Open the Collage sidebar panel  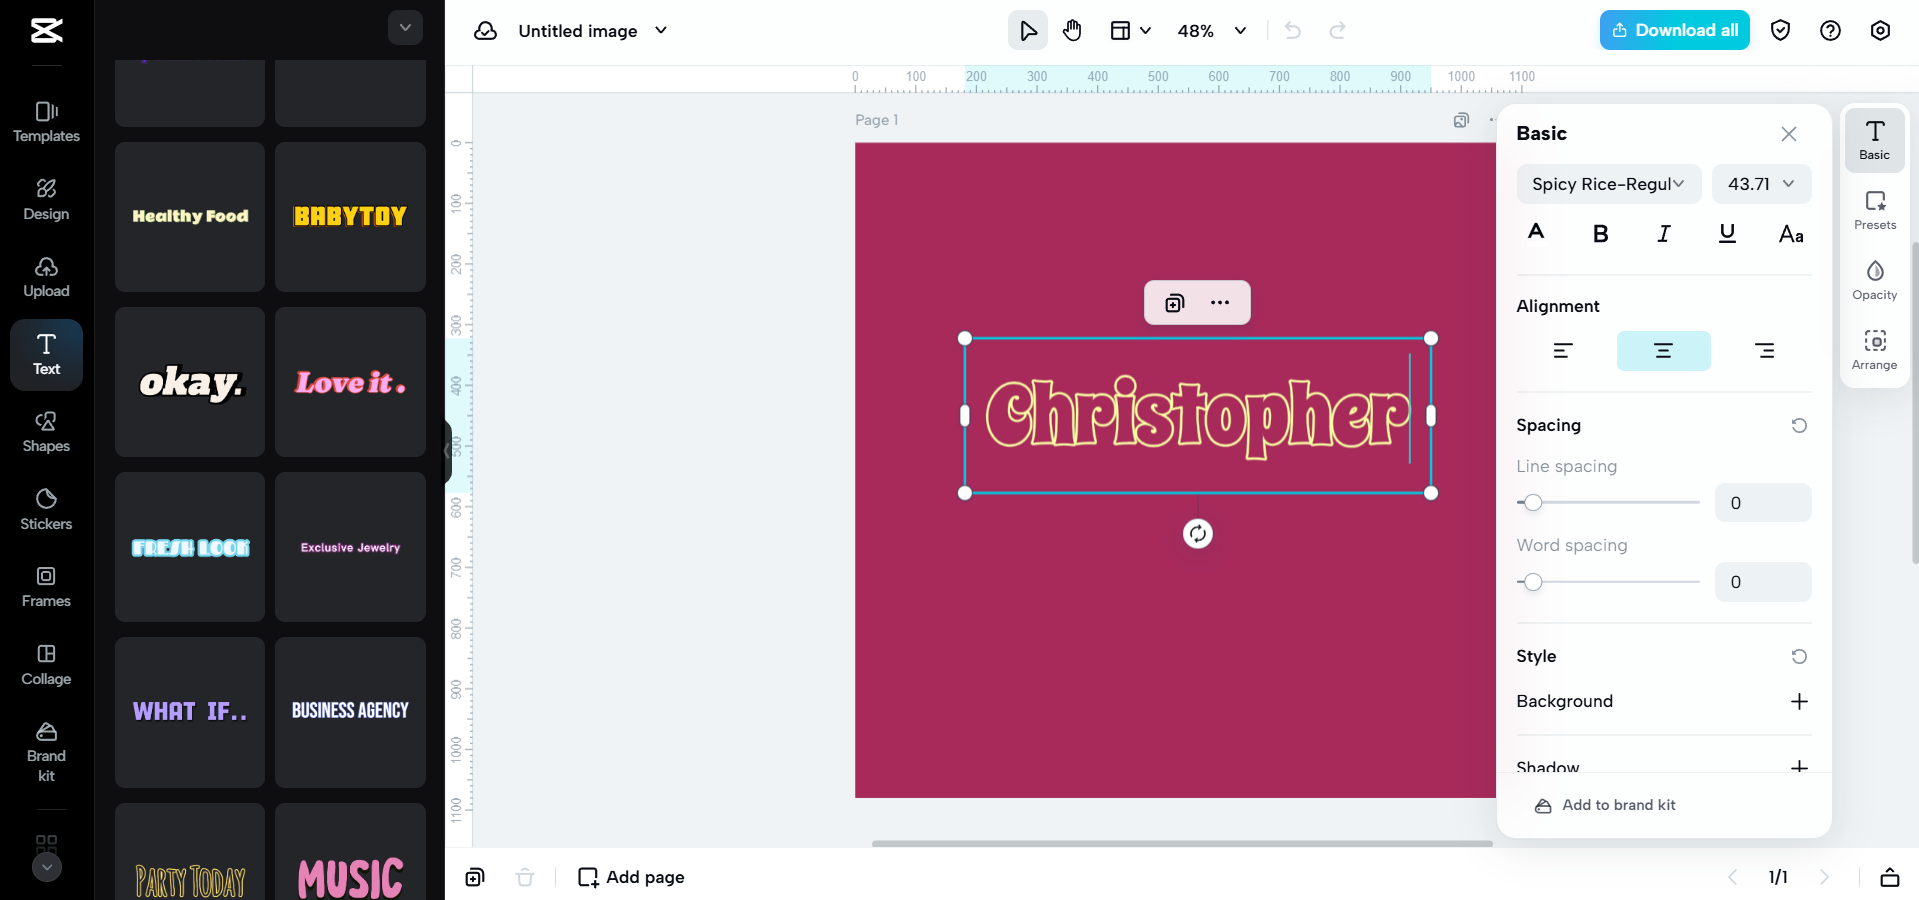pyautogui.click(x=46, y=665)
